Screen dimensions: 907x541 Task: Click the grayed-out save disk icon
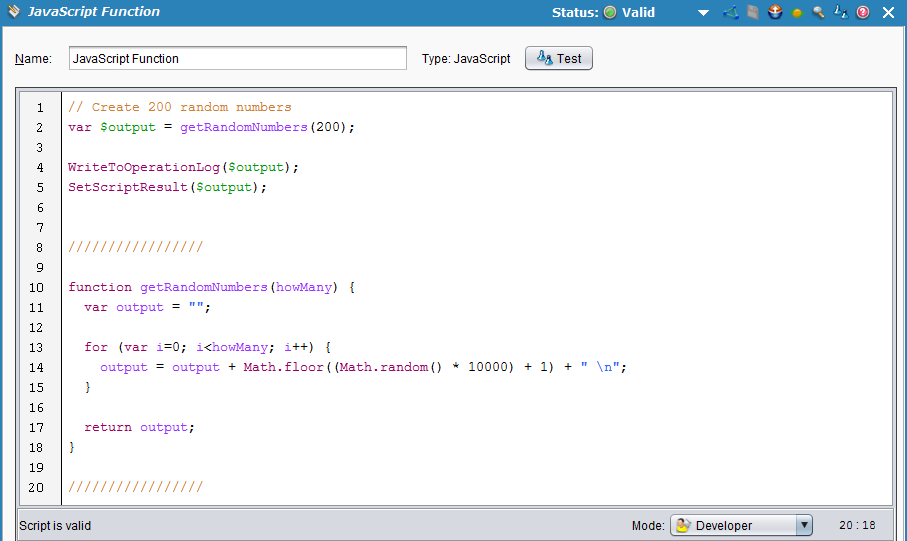pos(753,13)
